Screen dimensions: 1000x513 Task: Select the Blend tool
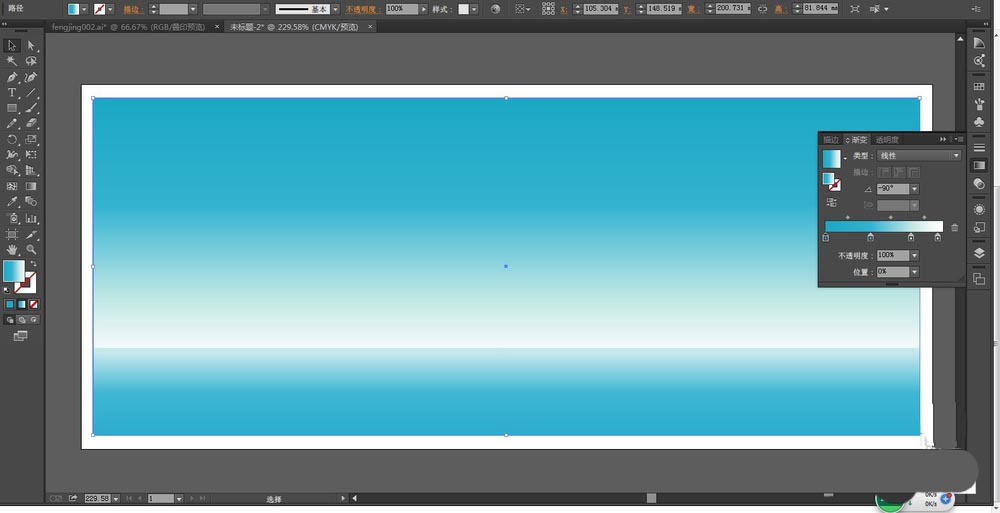(31, 202)
